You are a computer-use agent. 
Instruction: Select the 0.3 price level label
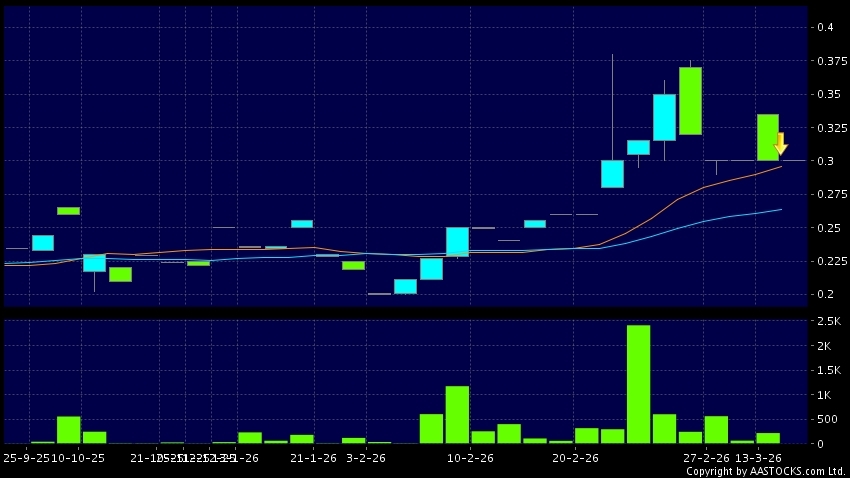pos(825,161)
